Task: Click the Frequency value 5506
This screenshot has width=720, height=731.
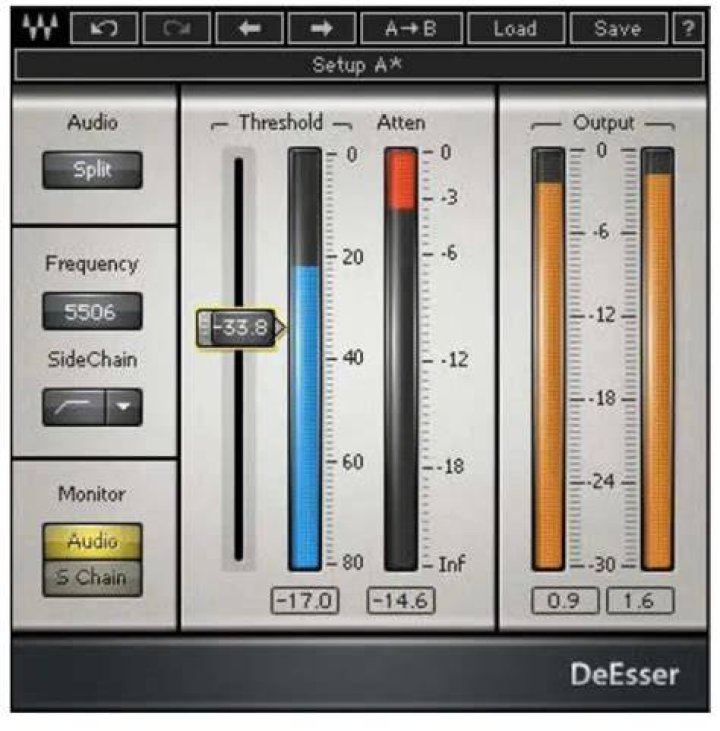Action: 92,311
